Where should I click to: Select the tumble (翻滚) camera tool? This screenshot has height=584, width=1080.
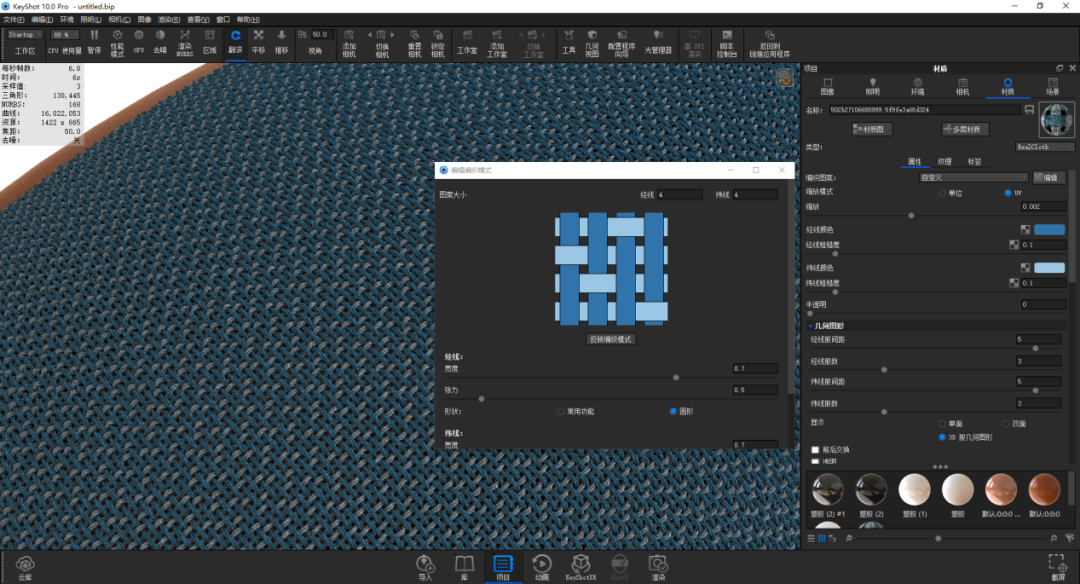tap(236, 41)
